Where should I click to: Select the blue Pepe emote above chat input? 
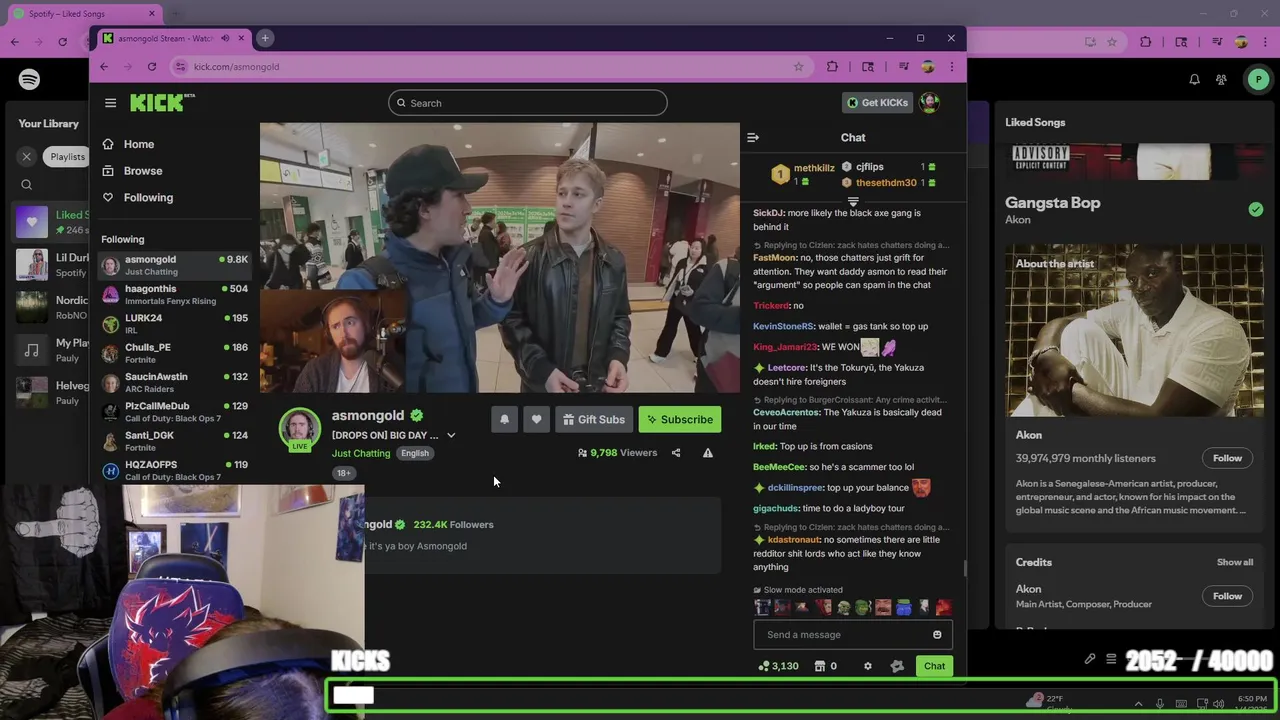click(x=903, y=607)
